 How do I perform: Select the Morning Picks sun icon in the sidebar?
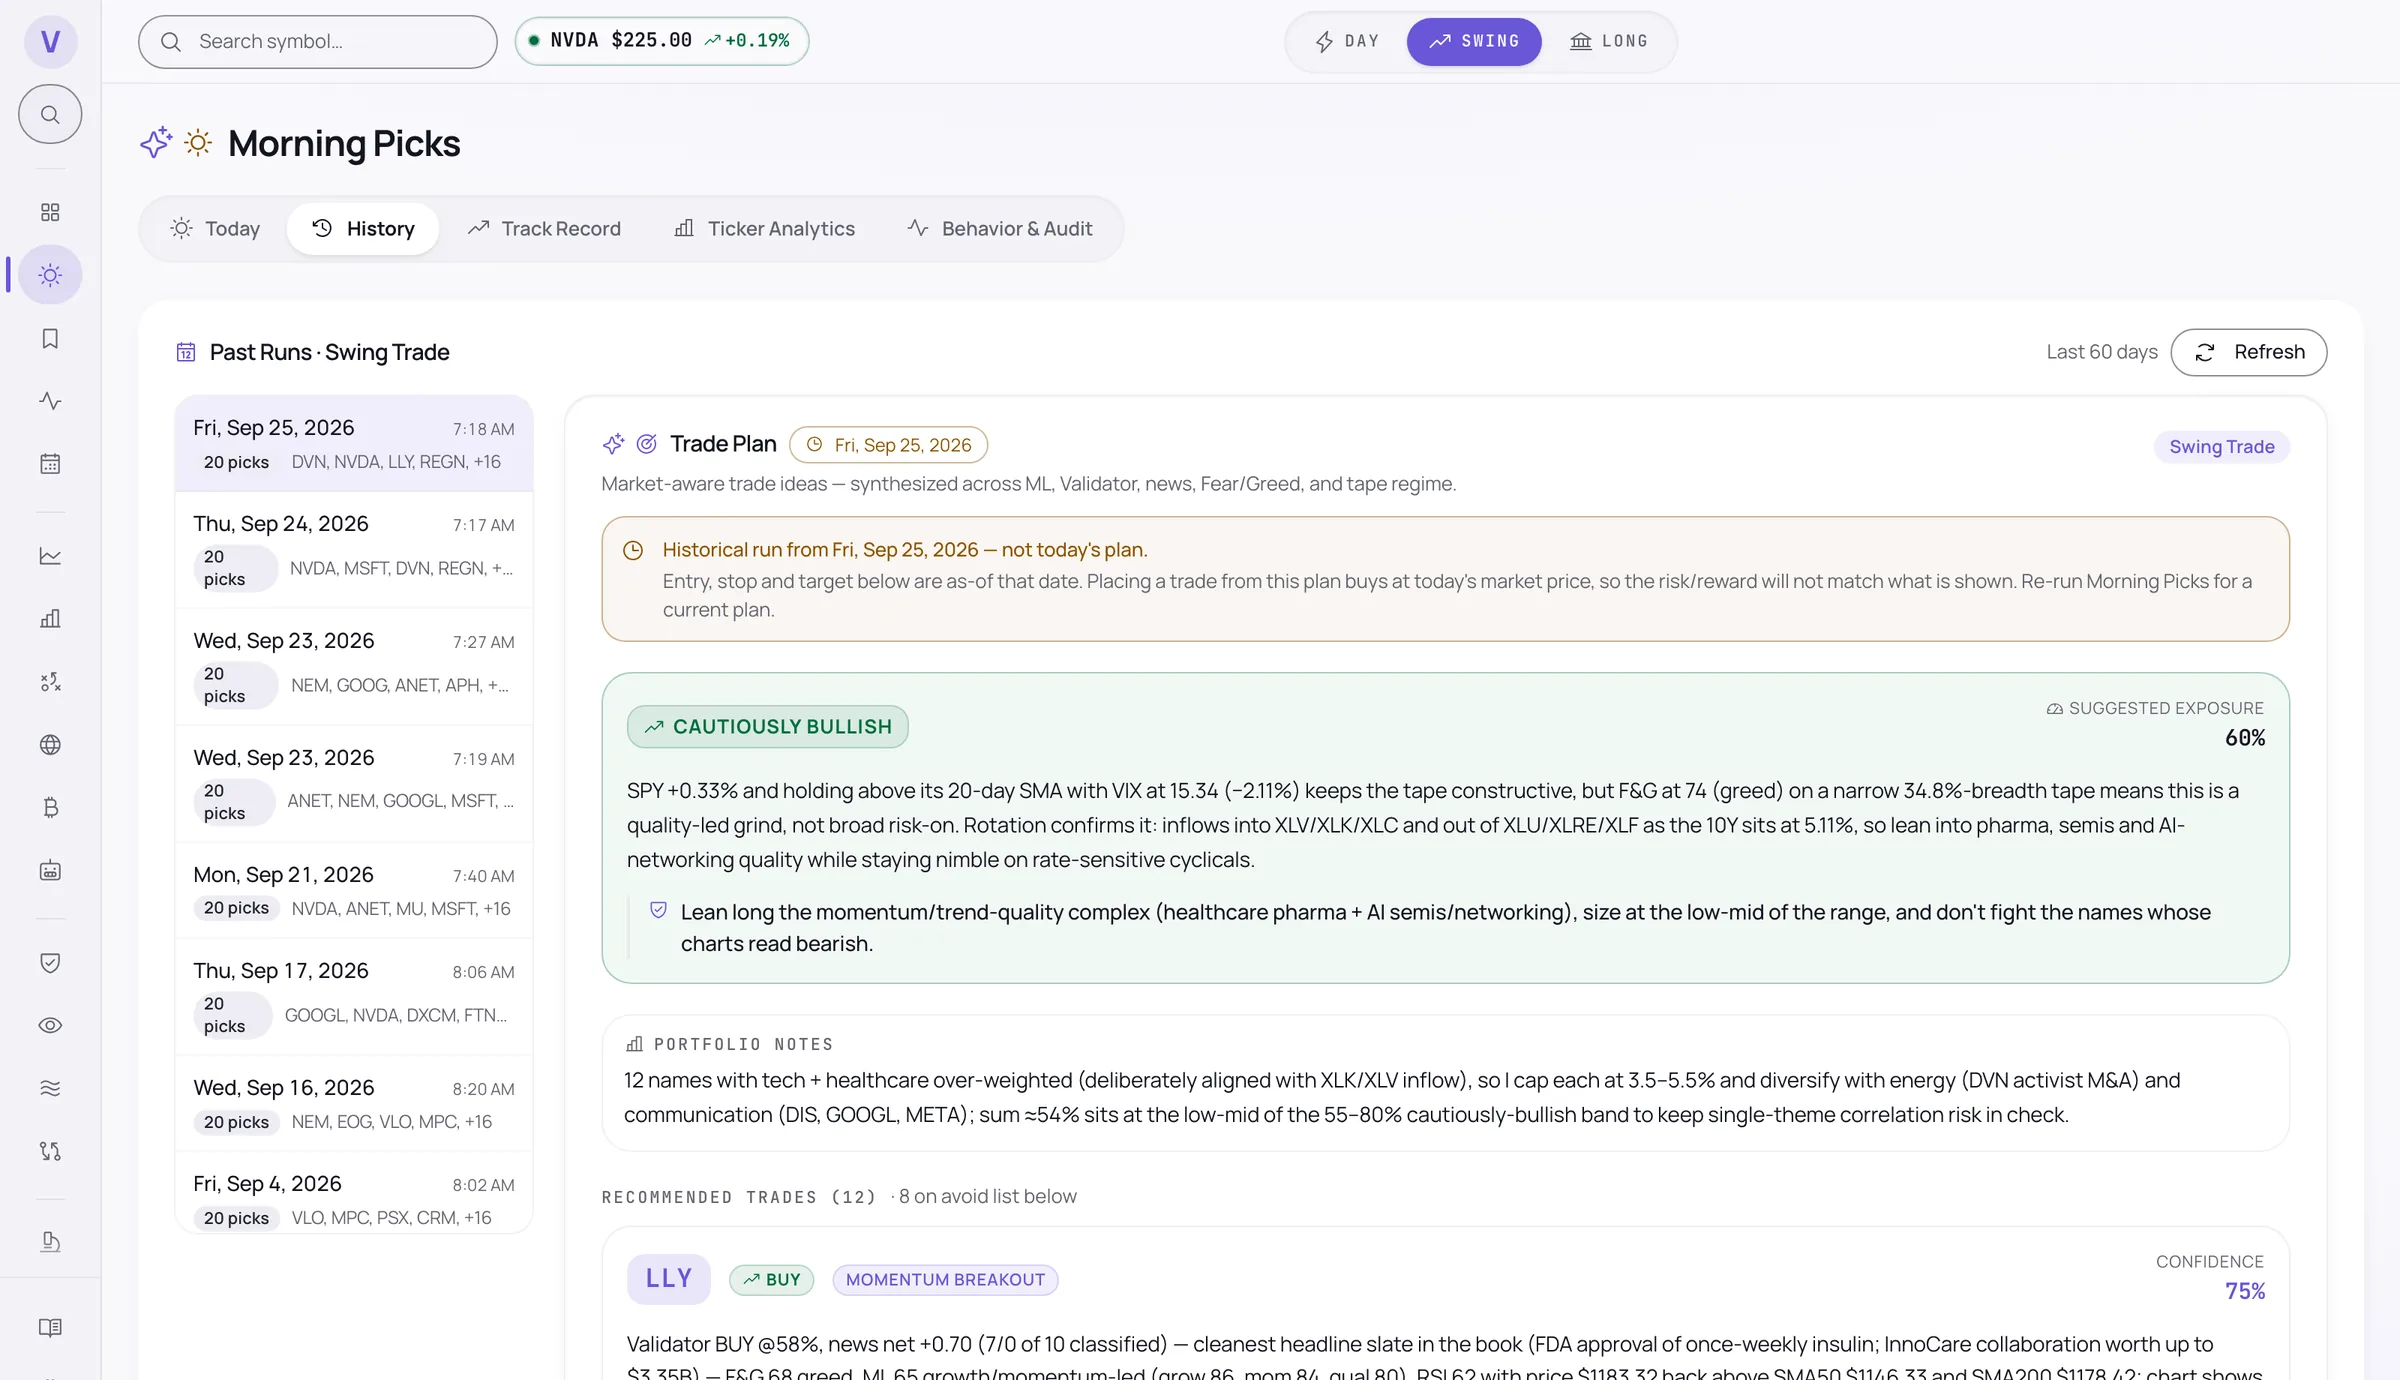[x=50, y=275]
